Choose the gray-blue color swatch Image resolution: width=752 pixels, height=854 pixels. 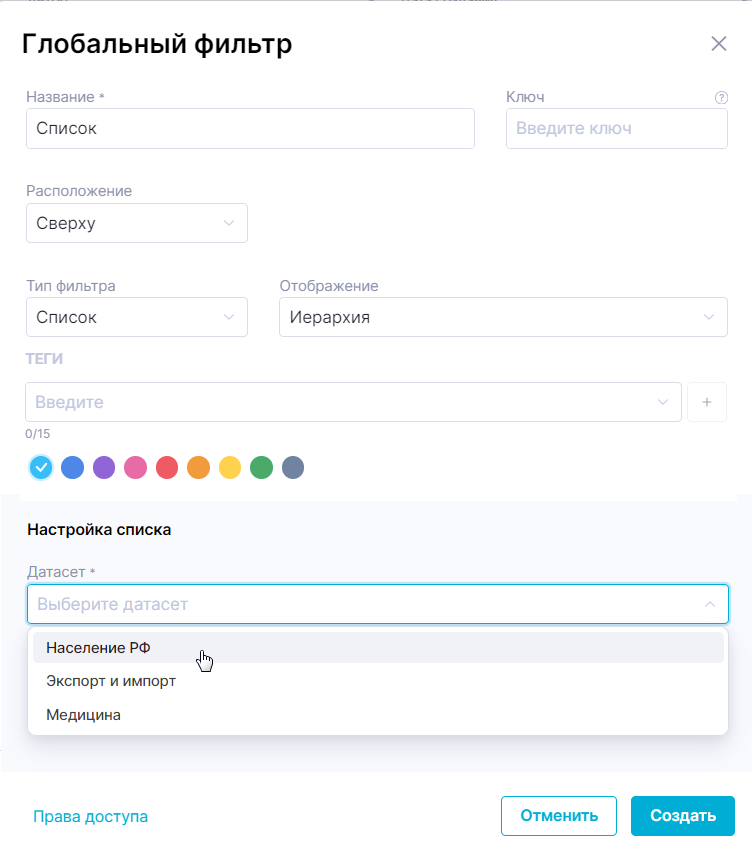pos(293,467)
